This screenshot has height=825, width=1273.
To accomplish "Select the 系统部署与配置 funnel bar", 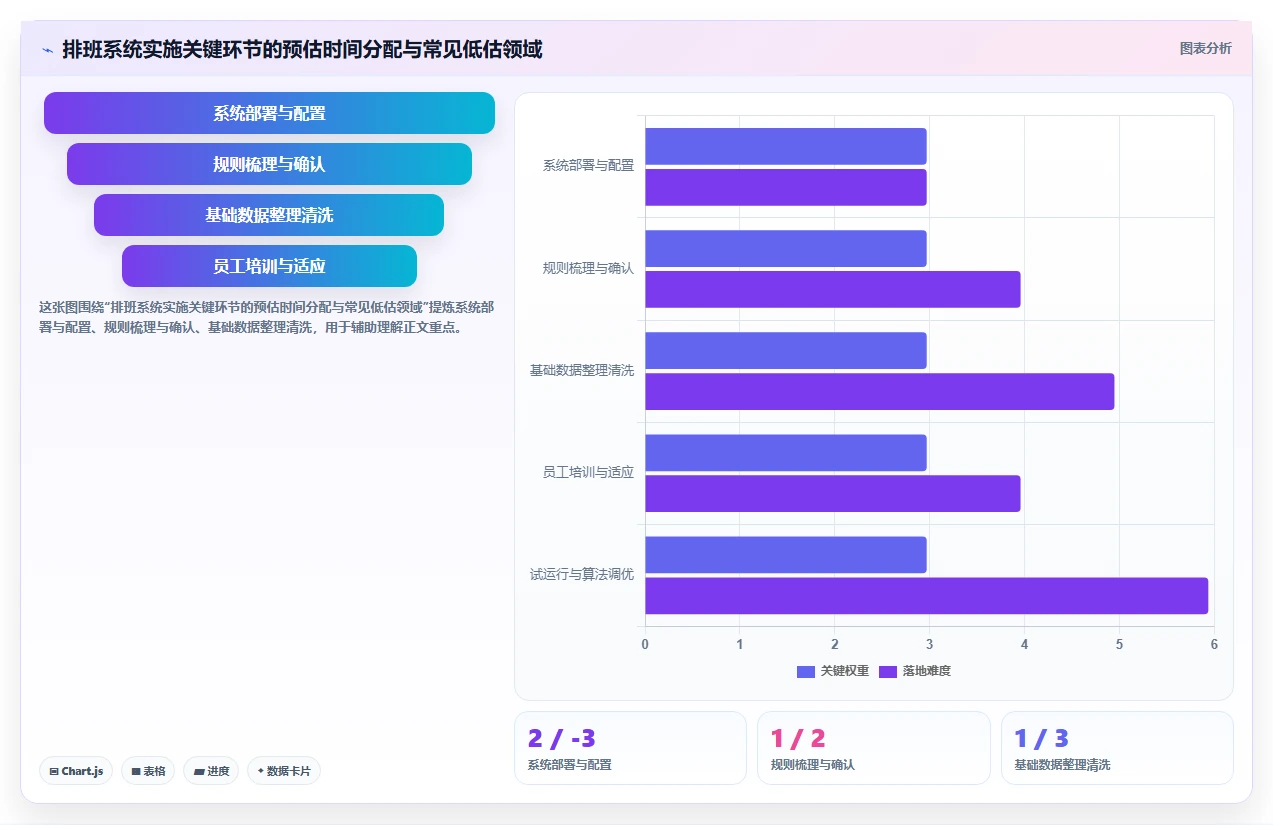I will point(269,113).
